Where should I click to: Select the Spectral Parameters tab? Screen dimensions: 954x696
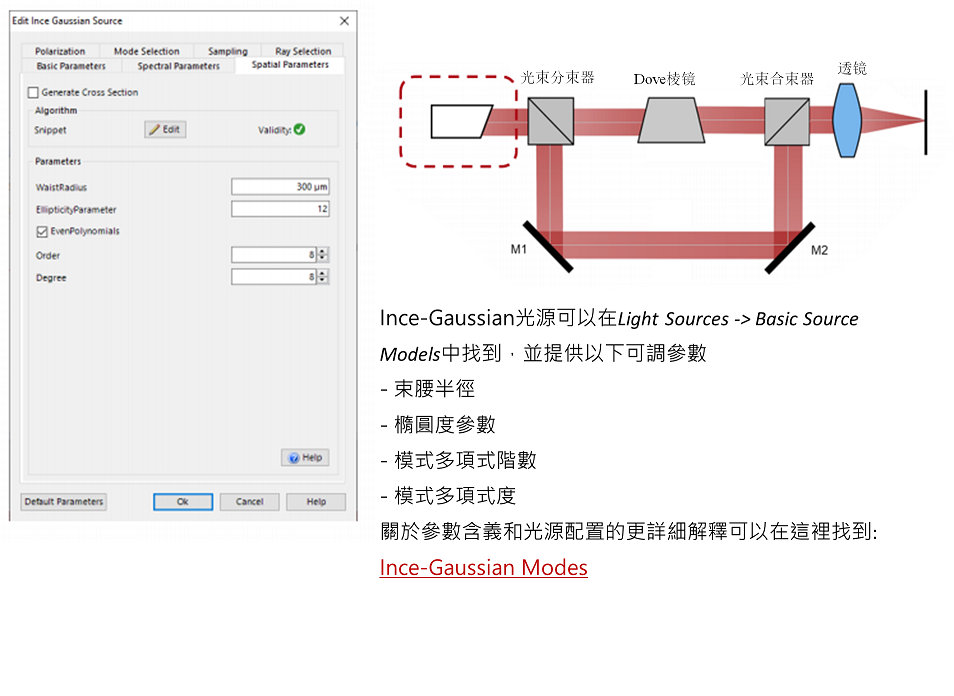click(178, 66)
